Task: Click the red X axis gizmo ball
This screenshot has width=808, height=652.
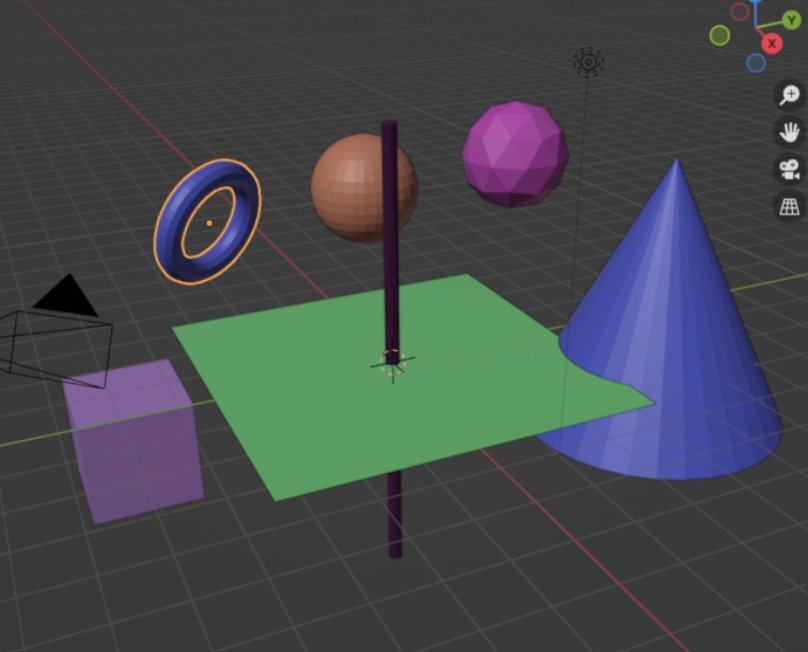Action: [772, 43]
